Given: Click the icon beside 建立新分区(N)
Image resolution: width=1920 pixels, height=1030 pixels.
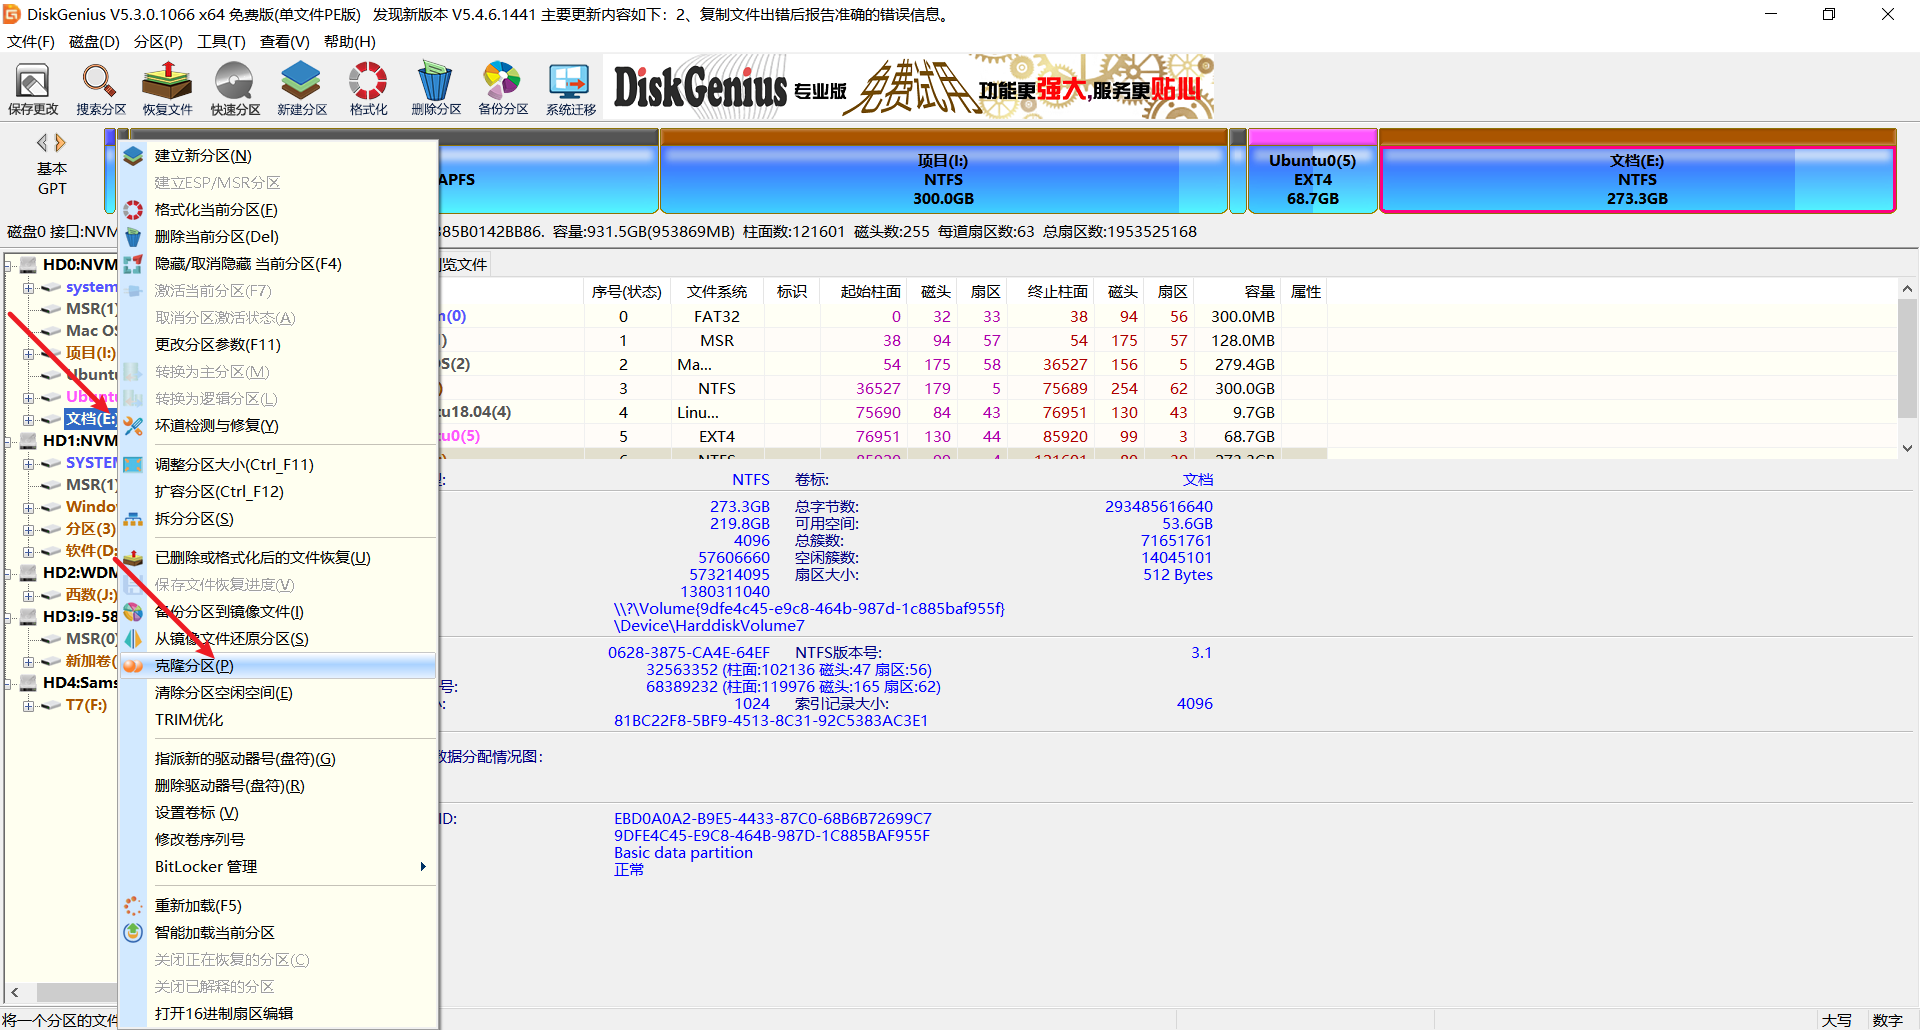Looking at the screenshot, I should click(x=133, y=156).
